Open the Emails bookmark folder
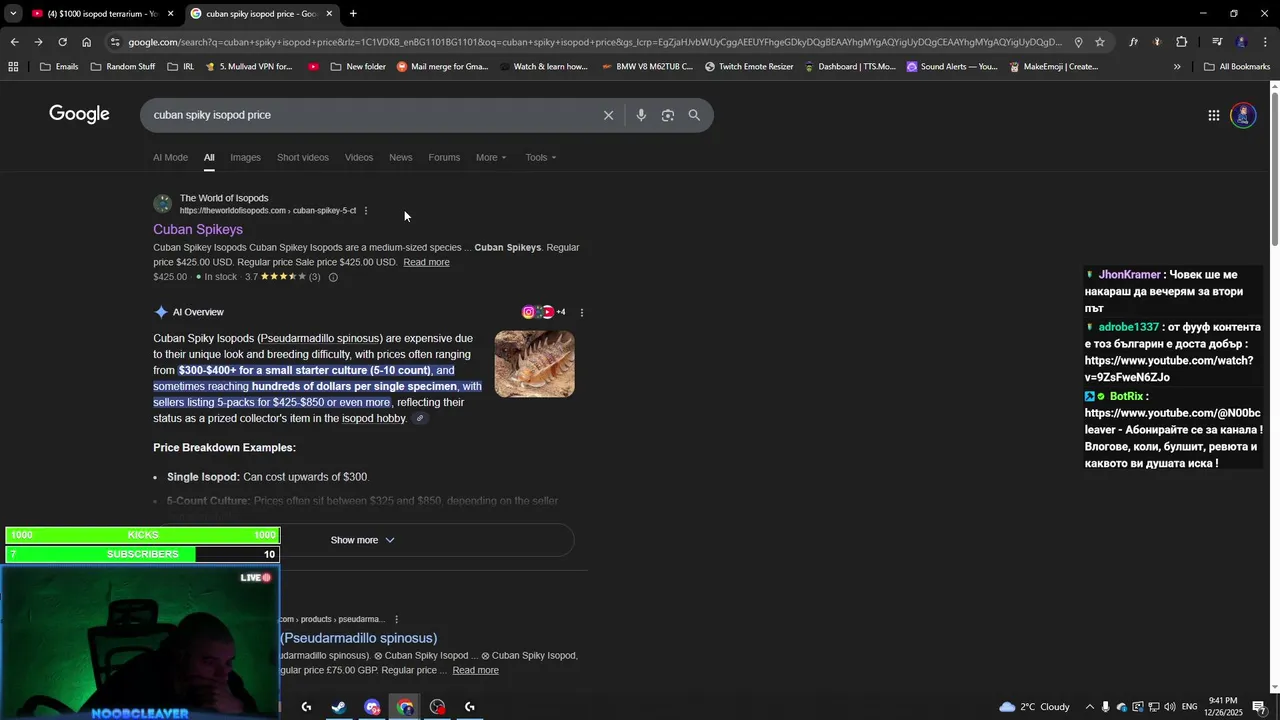Viewport: 1280px width, 720px height. (59, 67)
